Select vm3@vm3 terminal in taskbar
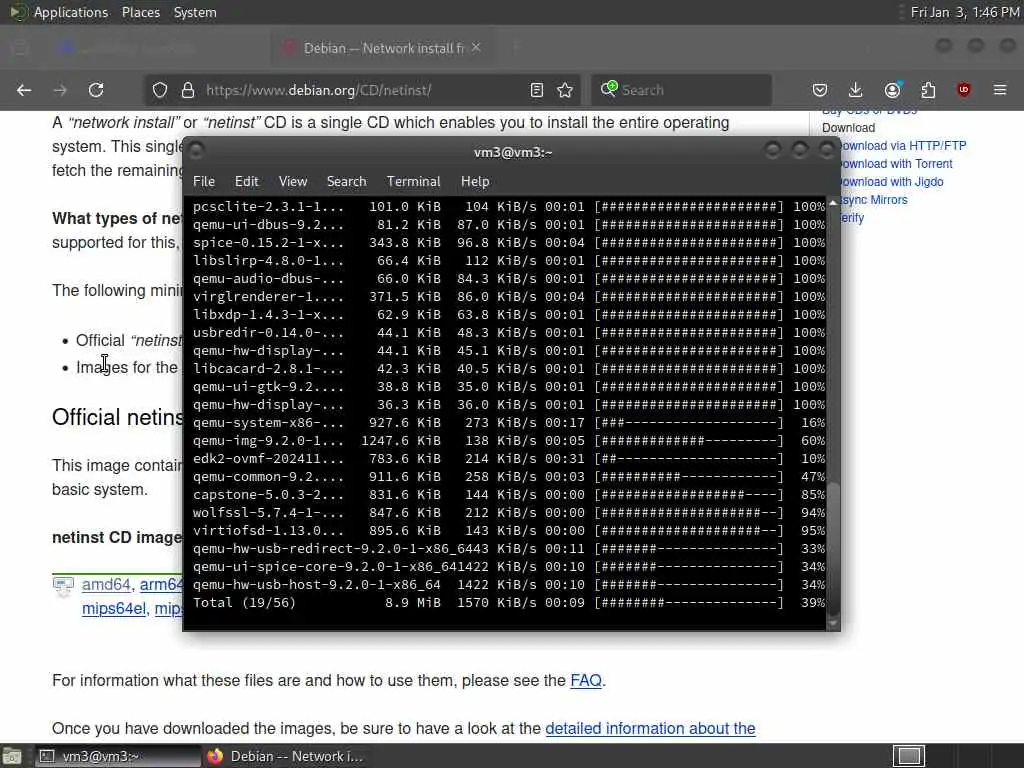The width and height of the screenshot is (1024, 768). [118, 756]
